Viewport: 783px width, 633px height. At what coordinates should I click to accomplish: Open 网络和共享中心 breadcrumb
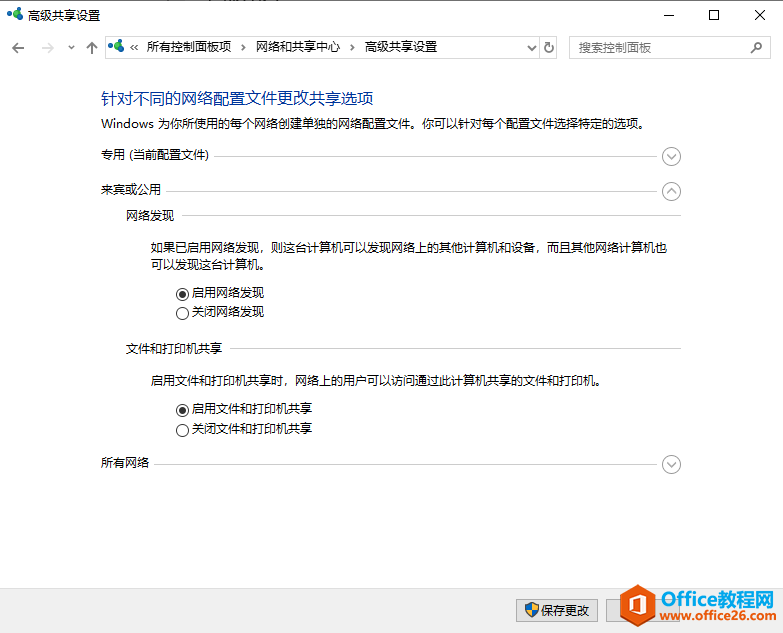pyautogui.click(x=298, y=47)
